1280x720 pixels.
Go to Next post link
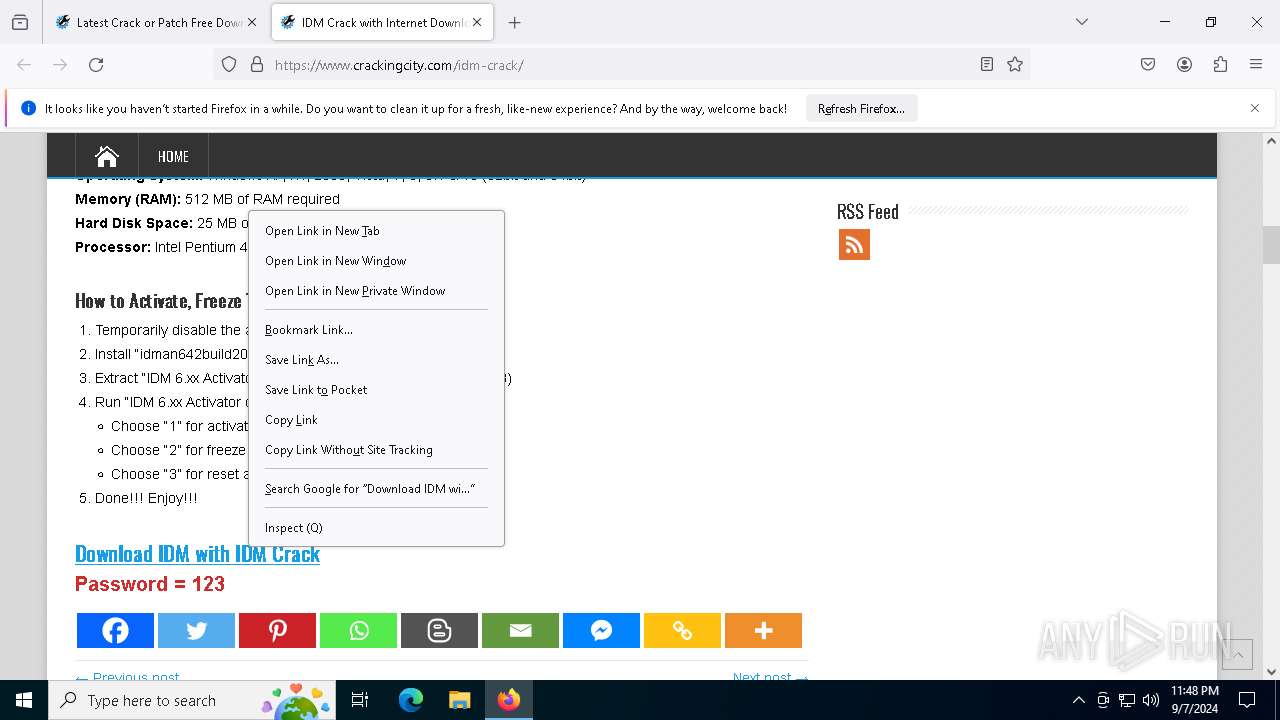click(770, 677)
